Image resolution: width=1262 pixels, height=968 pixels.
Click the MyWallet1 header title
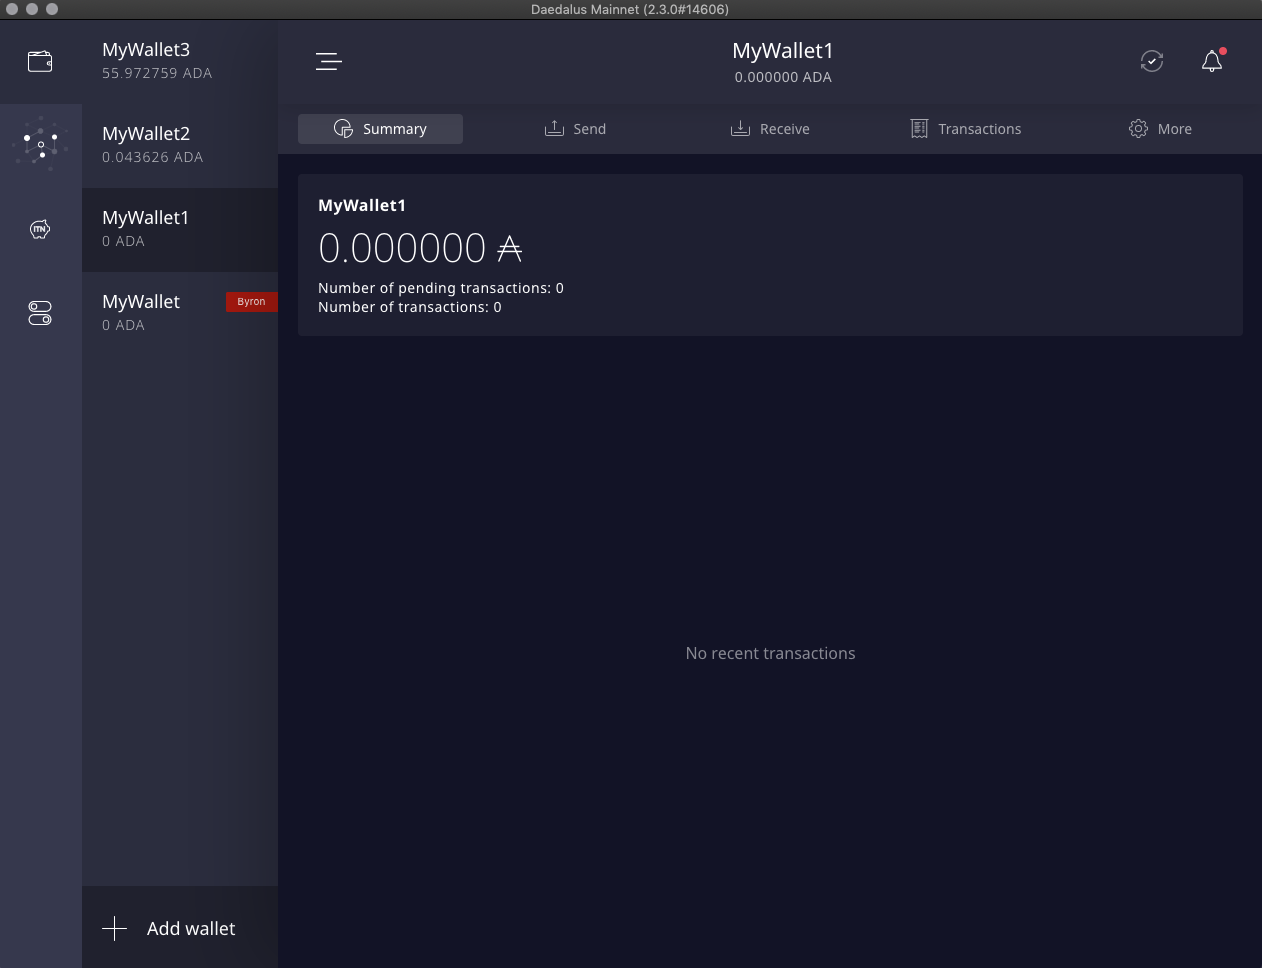tap(783, 51)
